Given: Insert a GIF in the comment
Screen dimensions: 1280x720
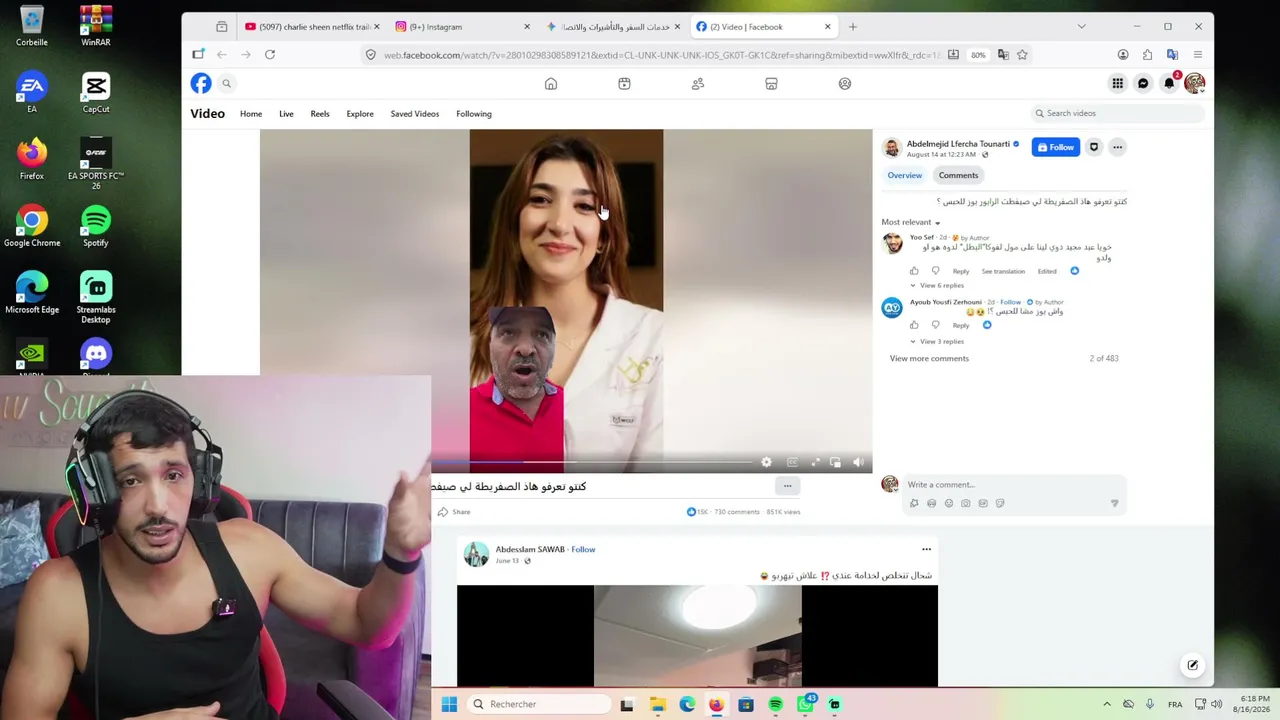Looking at the screenshot, I should (983, 504).
